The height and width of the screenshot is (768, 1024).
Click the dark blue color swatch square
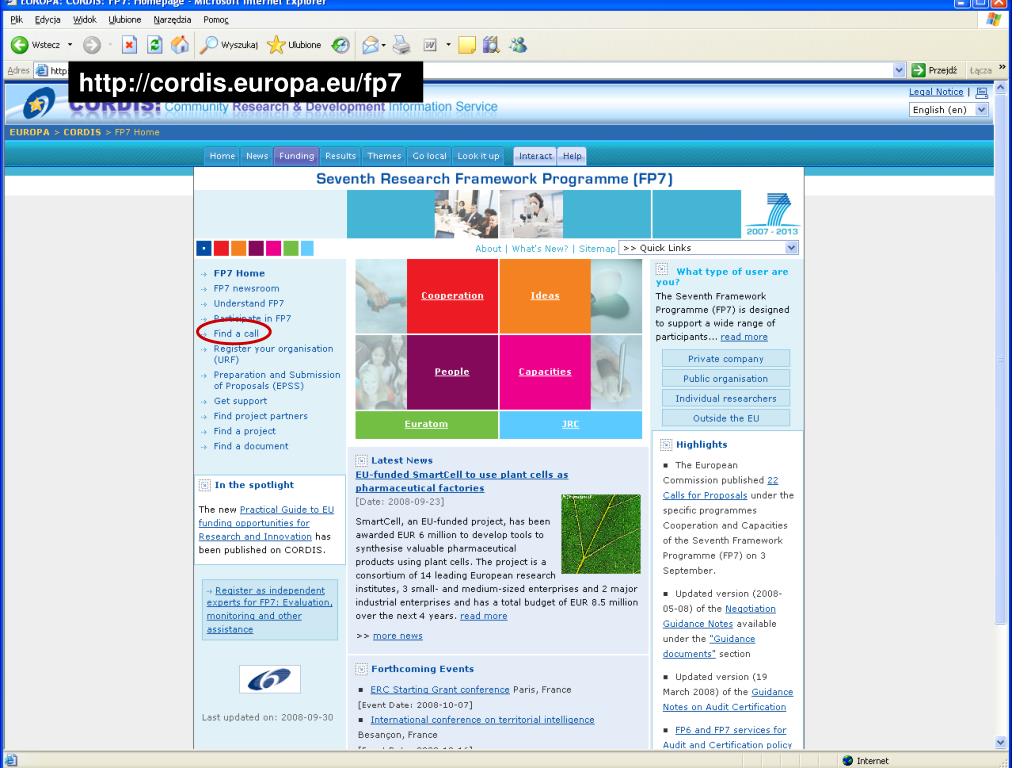(204, 248)
